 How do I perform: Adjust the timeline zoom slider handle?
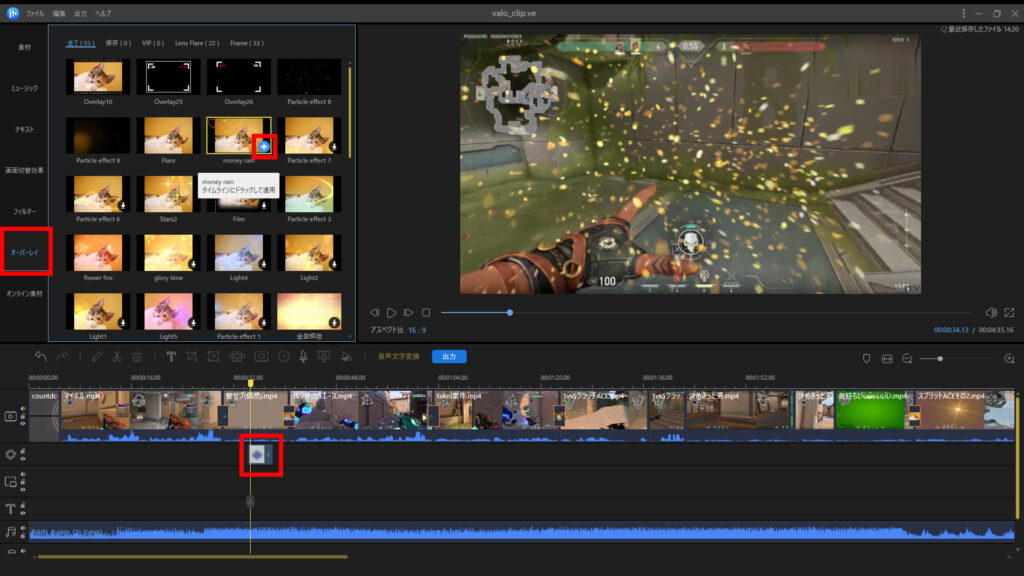(940, 359)
